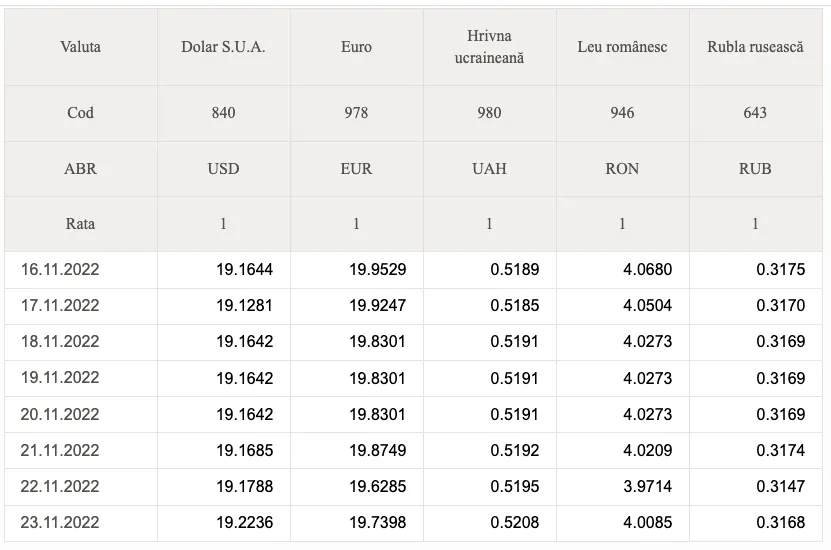
Task: Click the Leu românesc column header
Action: [623, 47]
